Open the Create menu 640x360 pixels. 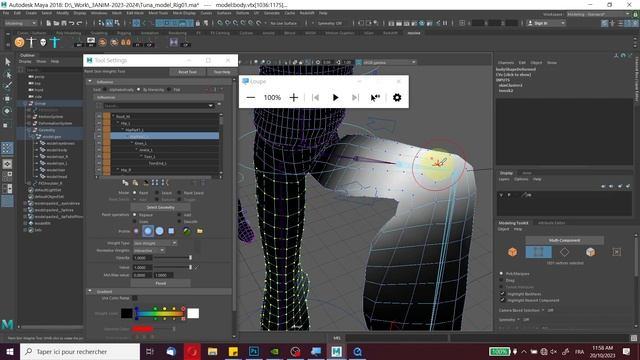(31, 13)
